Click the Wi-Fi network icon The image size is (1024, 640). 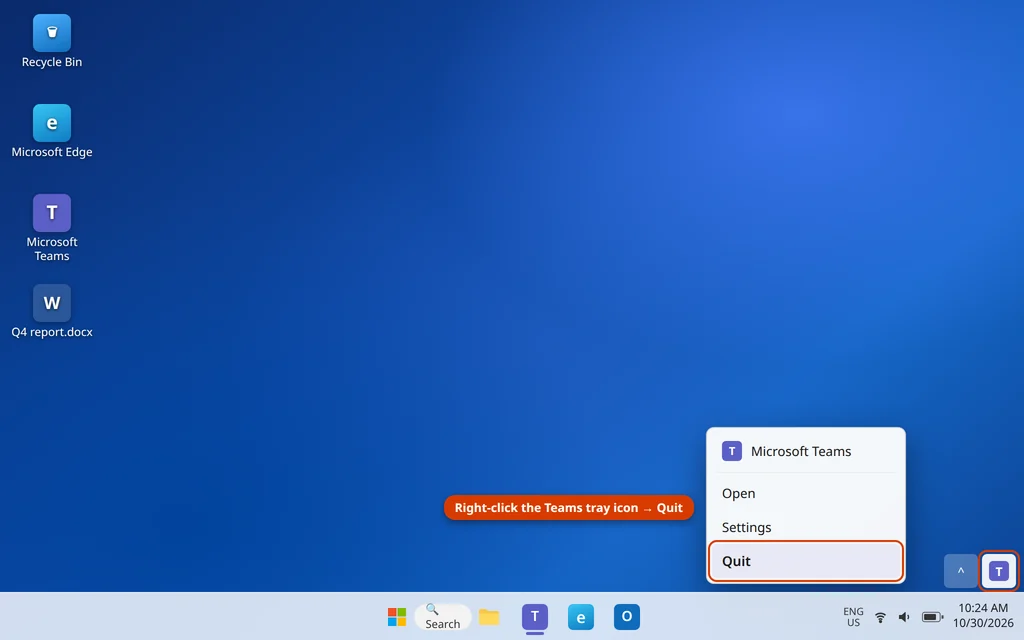[880, 616]
